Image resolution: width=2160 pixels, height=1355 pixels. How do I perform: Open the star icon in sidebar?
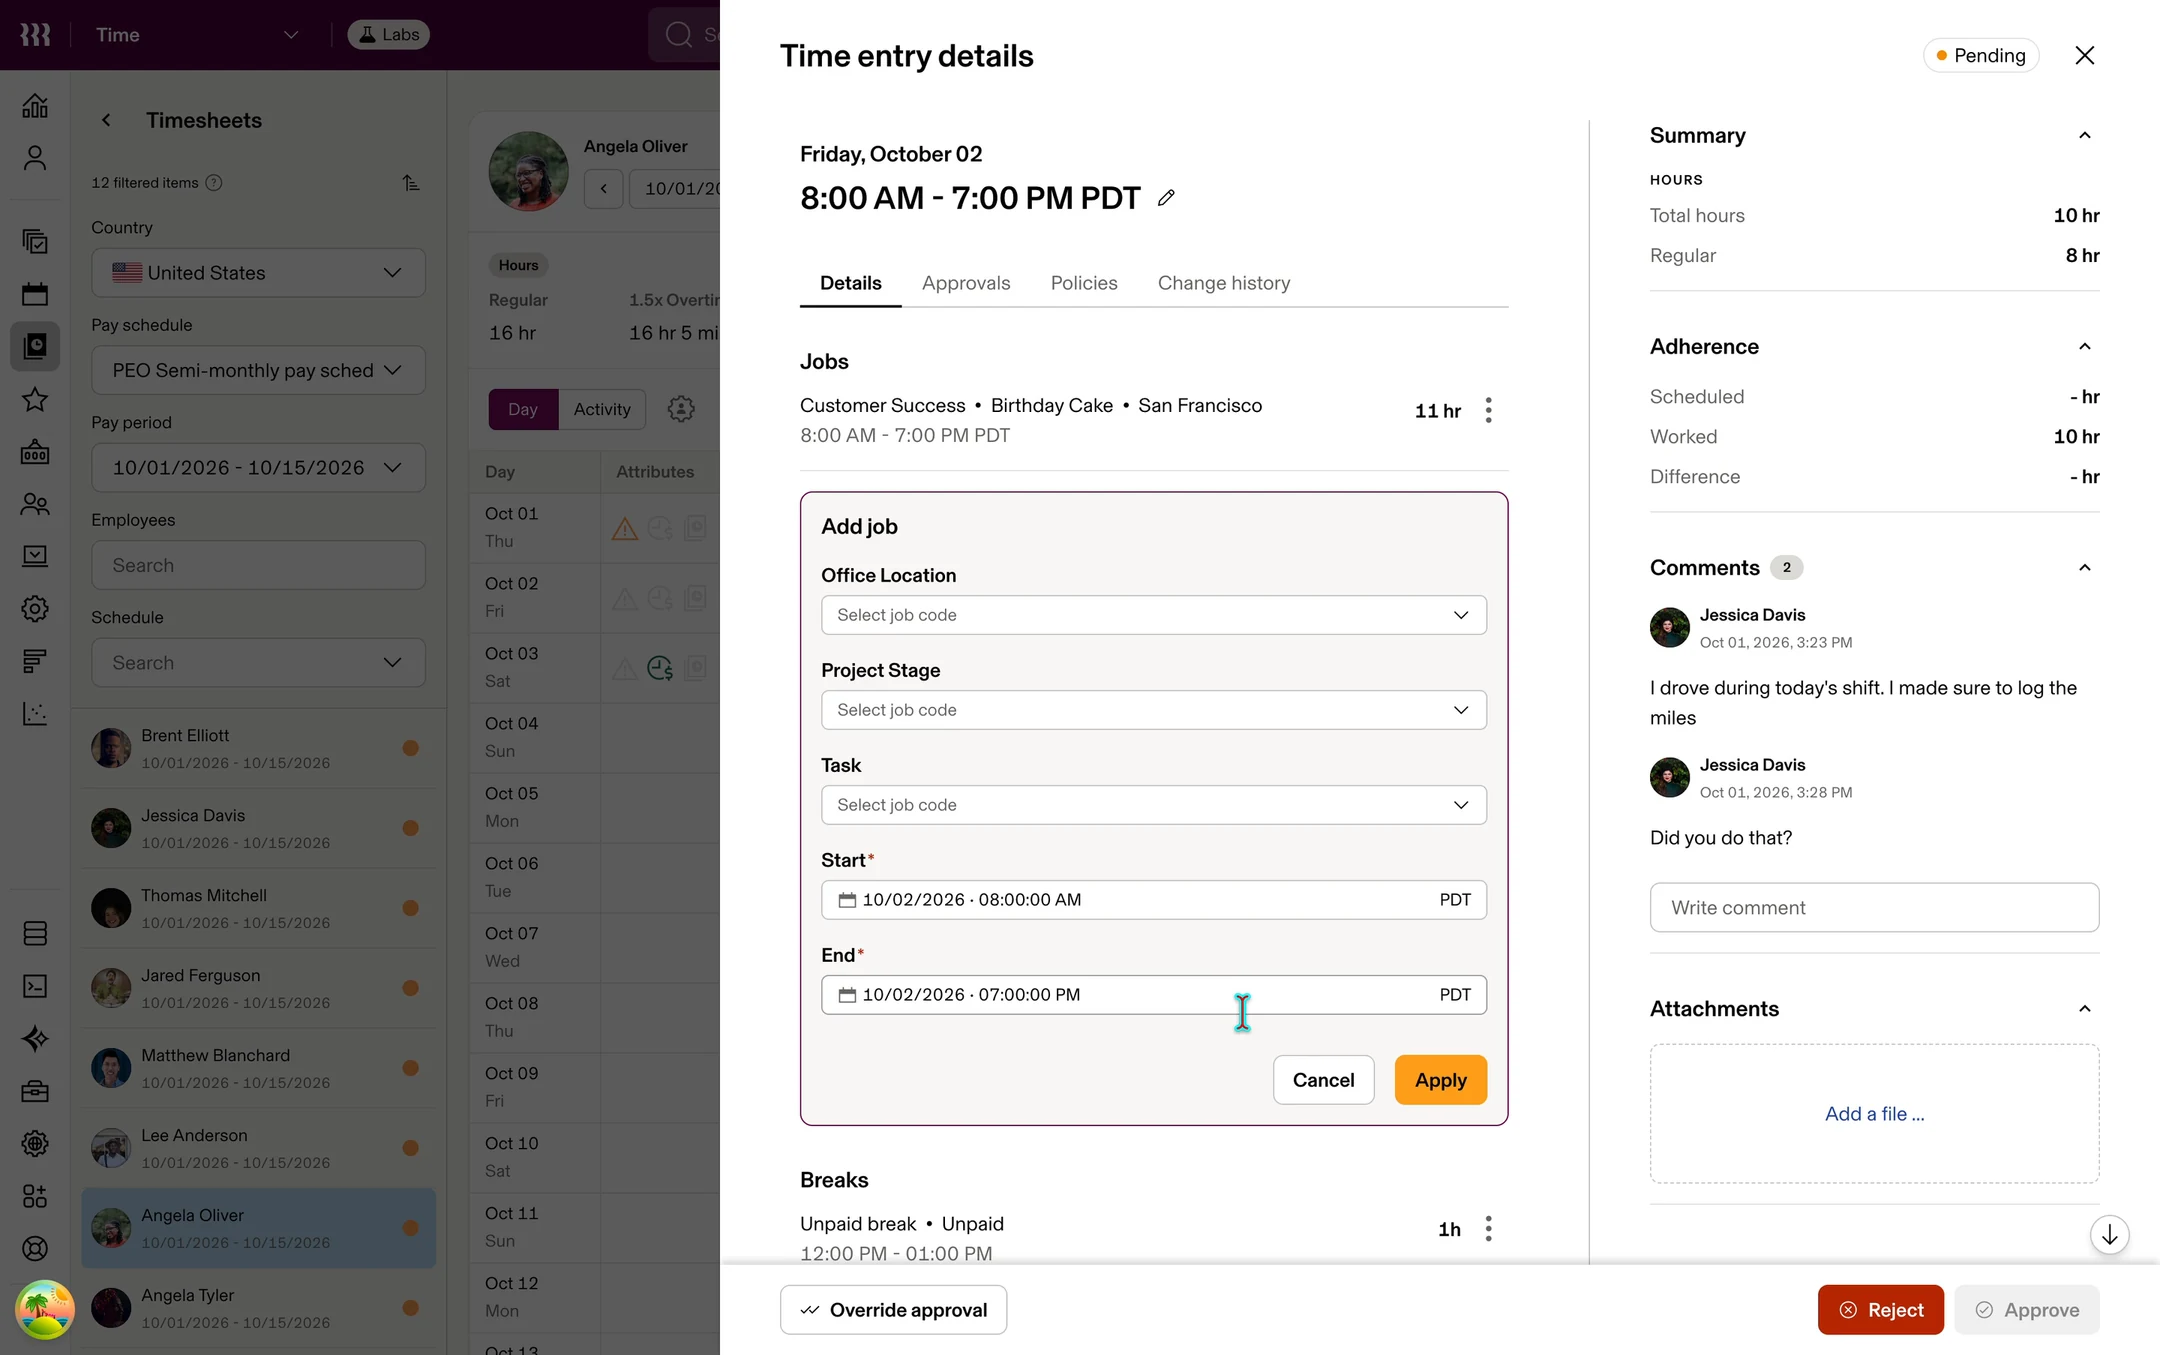35,399
